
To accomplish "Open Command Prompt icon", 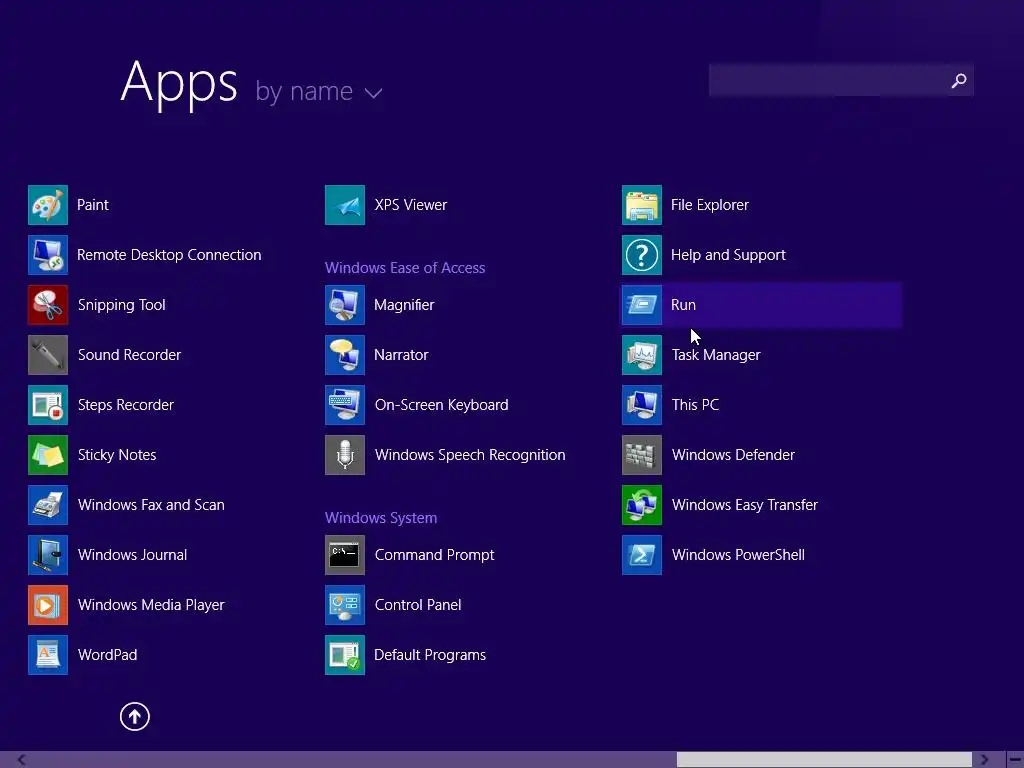I will [345, 555].
